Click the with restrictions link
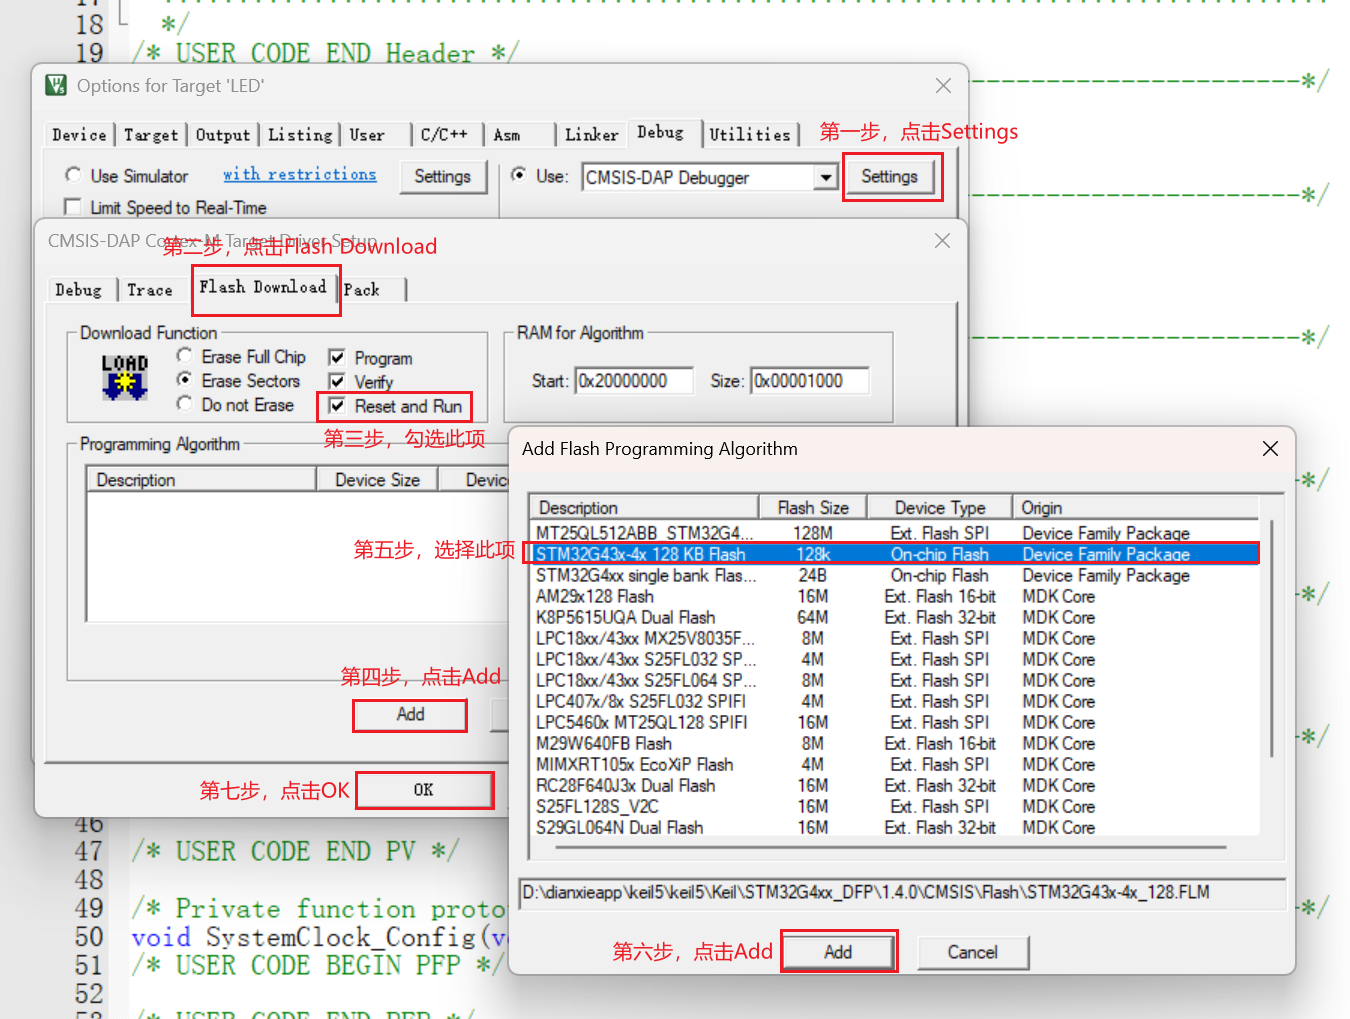The height and width of the screenshot is (1019, 1350). (300, 175)
